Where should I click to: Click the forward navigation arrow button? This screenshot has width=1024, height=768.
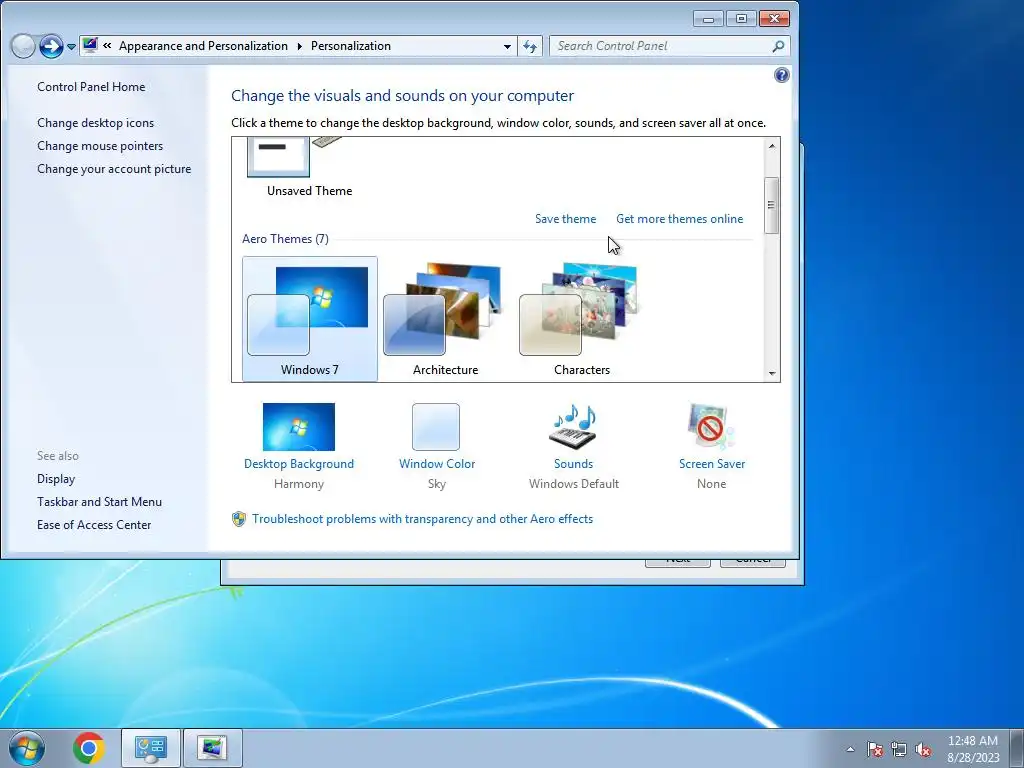click(x=51, y=46)
